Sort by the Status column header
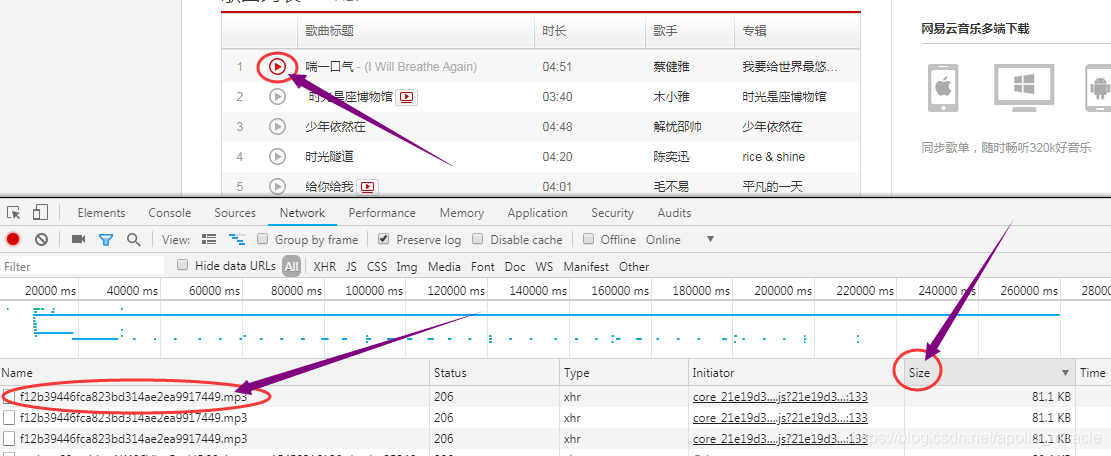The image size is (1111, 456). click(x=495, y=372)
